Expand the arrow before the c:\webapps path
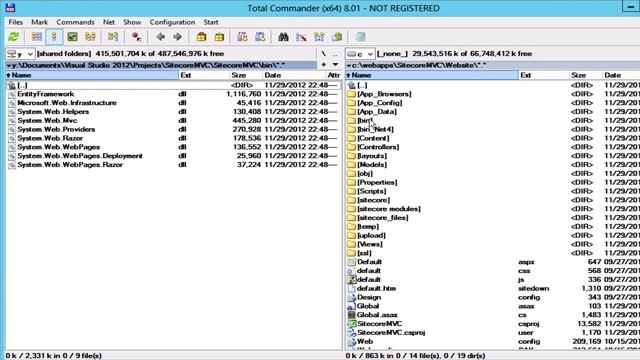The height and width of the screenshot is (360, 640). click(349, 65)
